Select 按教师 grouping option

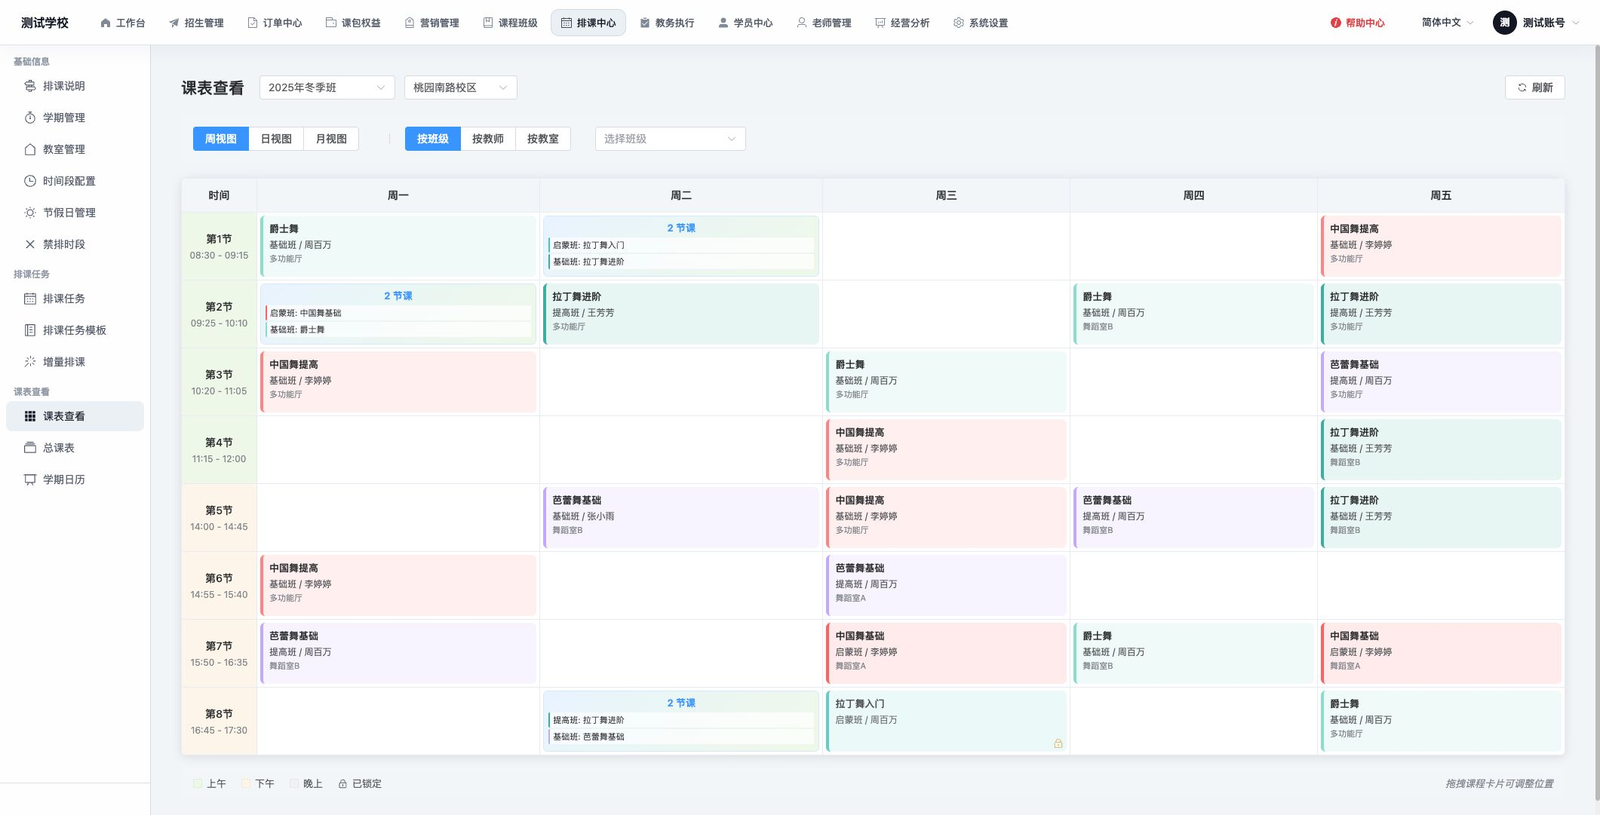click(x=488, y=139)
